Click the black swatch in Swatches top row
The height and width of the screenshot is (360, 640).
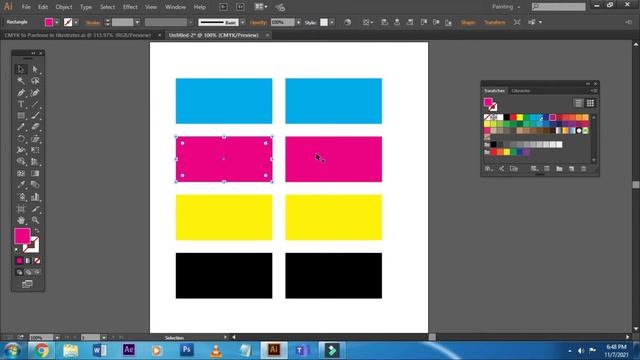507,118
